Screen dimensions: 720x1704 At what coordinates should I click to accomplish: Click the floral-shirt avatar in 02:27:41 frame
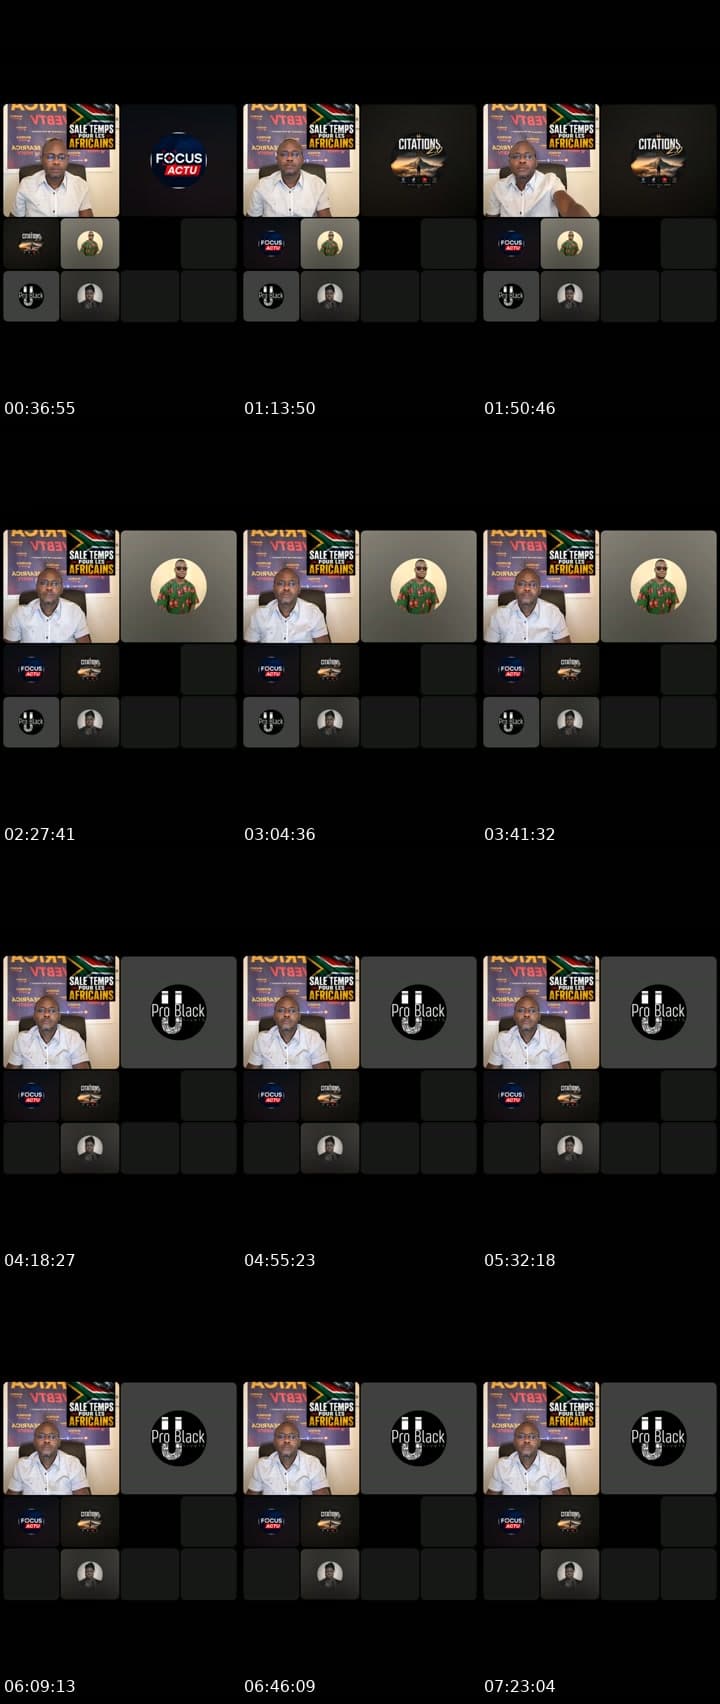179,586
